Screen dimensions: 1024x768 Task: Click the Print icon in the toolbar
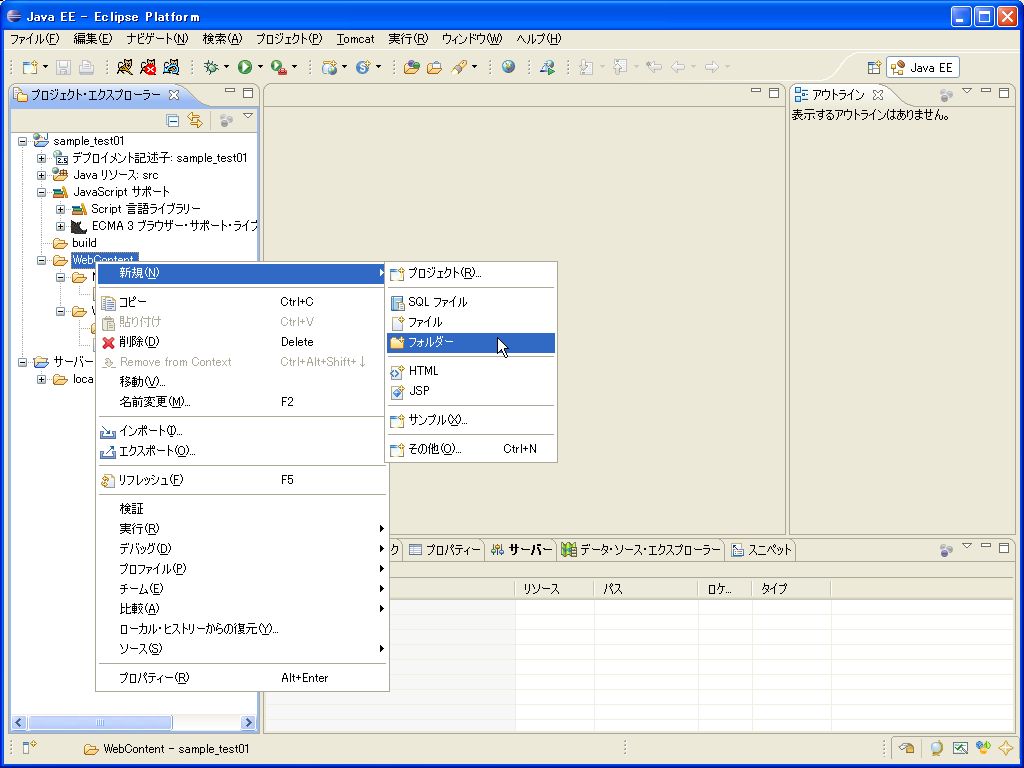click(86, 67)
